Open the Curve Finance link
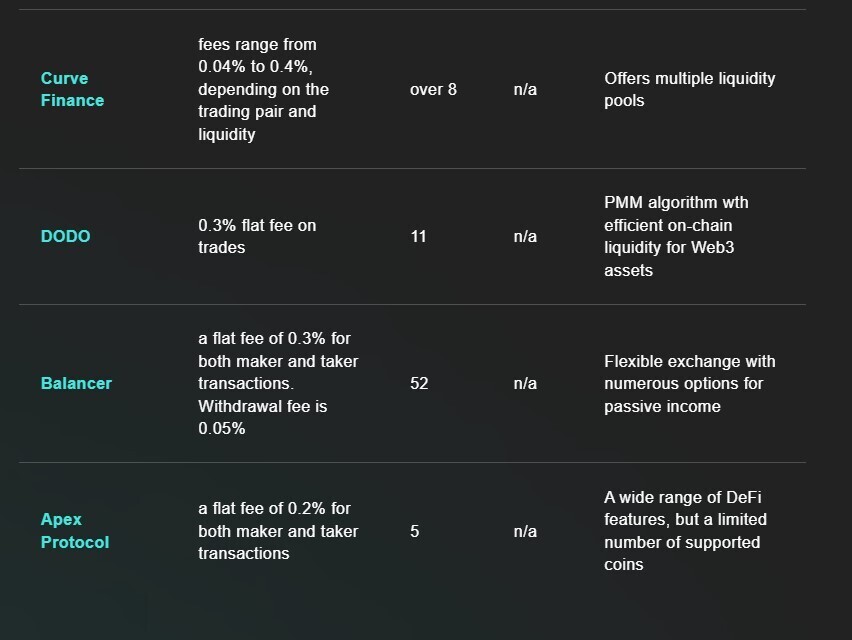 pyautogui.click(x=72, y=89)
